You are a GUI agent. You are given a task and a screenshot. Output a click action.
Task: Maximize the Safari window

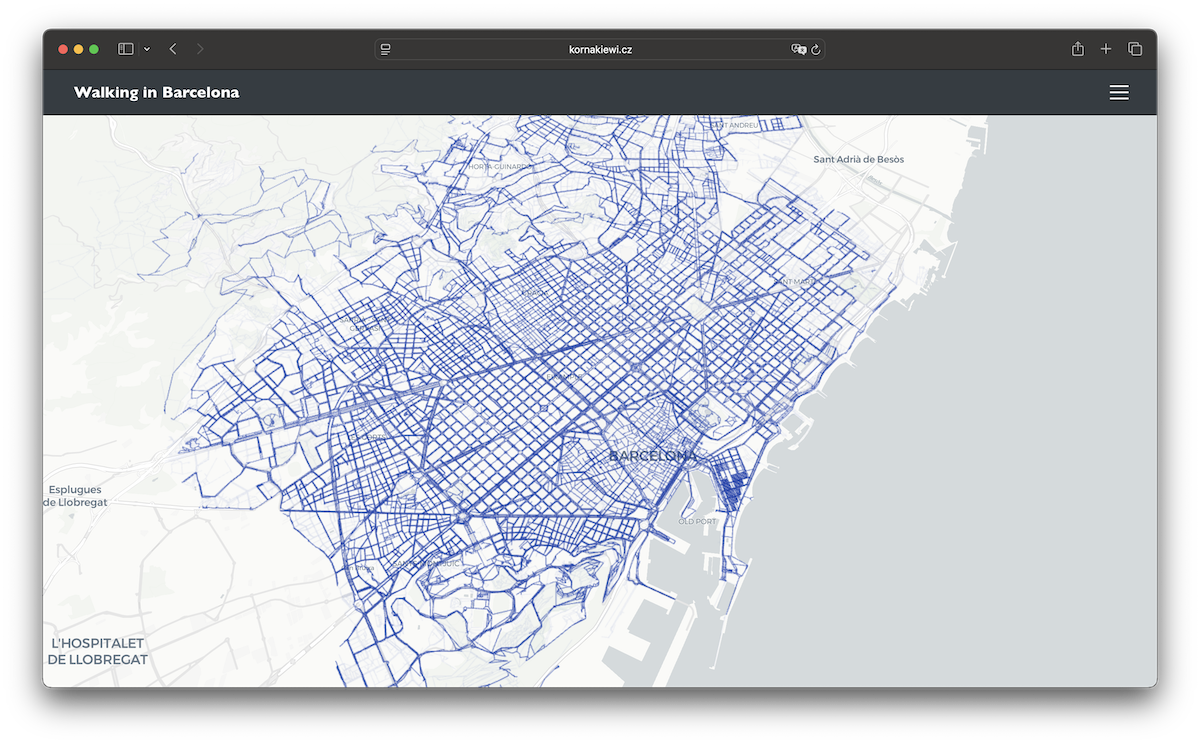pyautogui.click(x=94, y=49)
